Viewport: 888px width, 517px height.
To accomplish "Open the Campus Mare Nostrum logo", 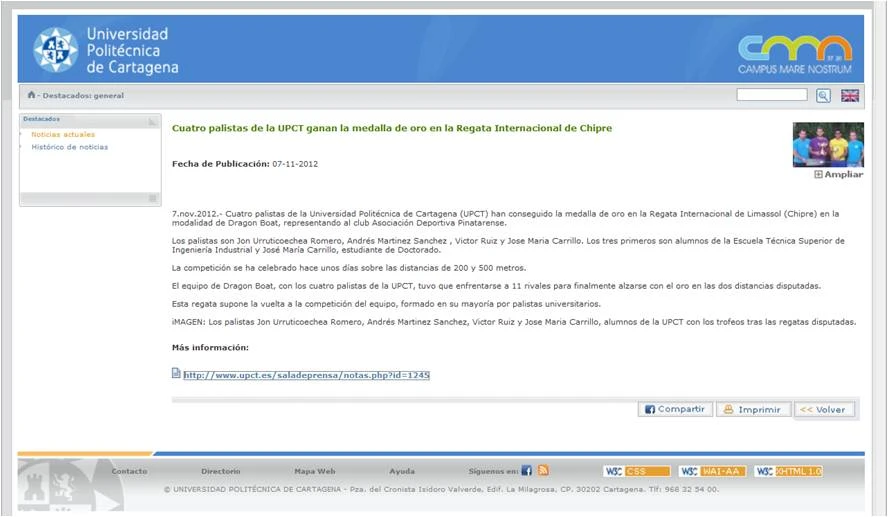I will tap(795, 54).
